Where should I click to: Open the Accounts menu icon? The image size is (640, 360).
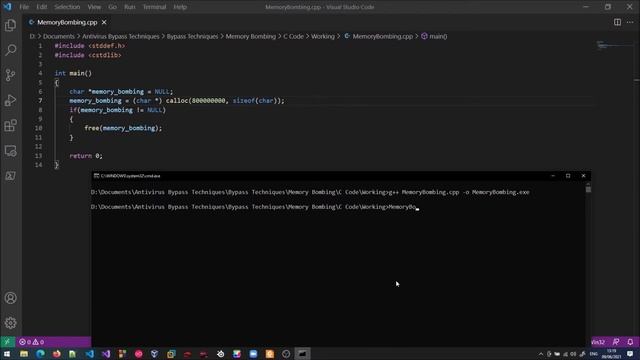pos(11,298)
